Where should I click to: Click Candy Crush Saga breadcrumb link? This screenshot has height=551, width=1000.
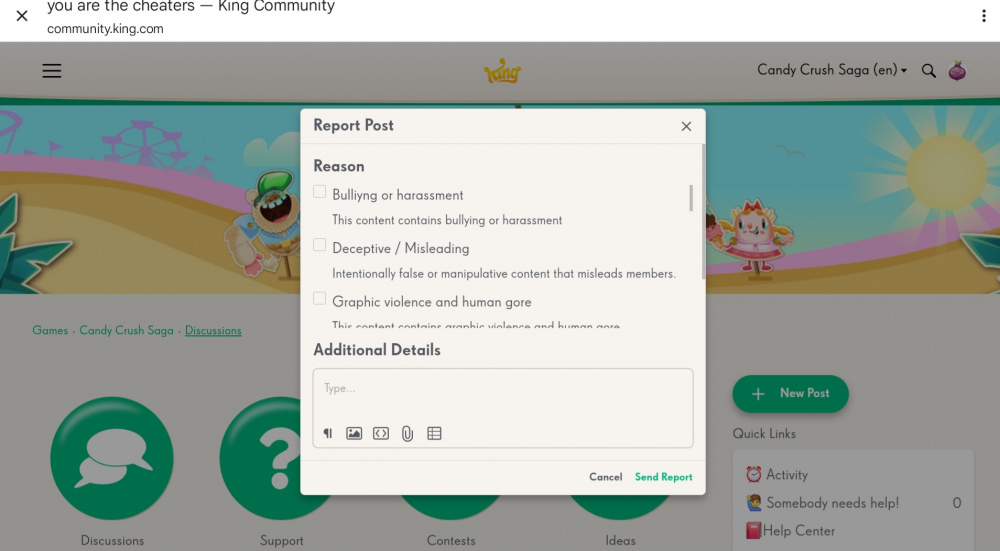click(126, 330)
